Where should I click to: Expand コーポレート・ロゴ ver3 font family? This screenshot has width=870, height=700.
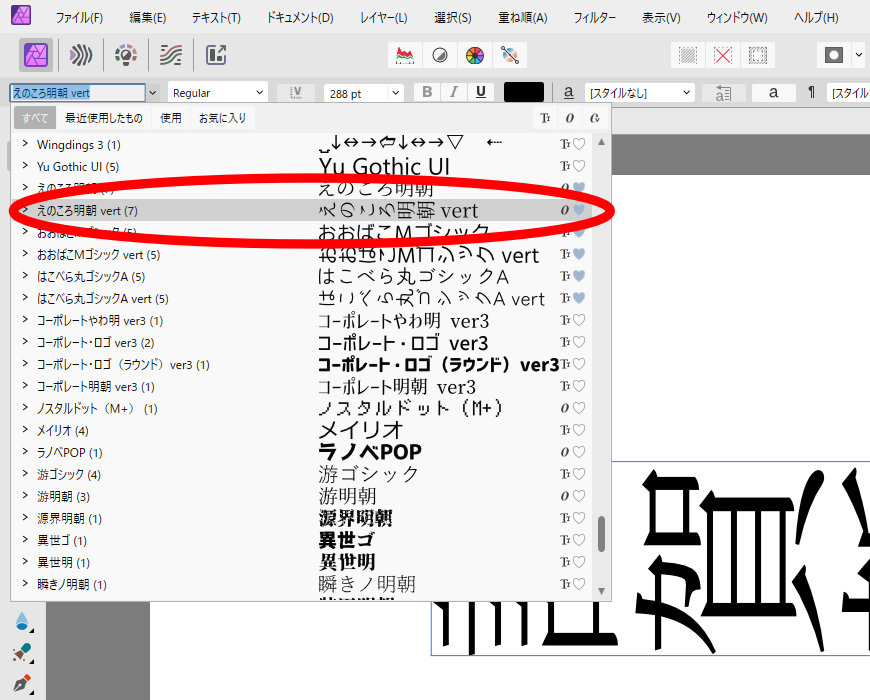click(25, 342)
